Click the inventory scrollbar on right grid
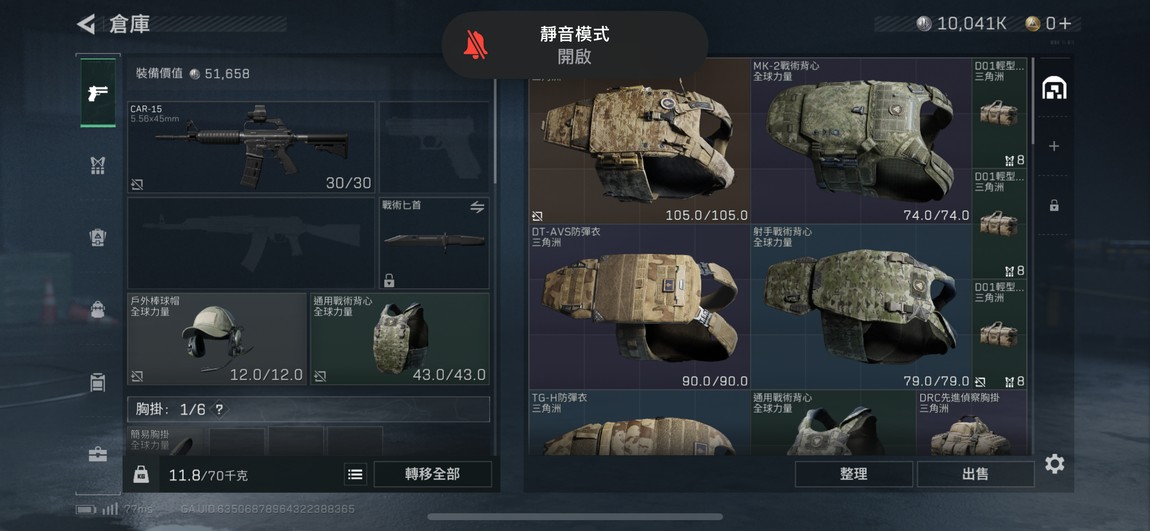This screenshot has width=1150, height=531. click(x=1034, y=101)
